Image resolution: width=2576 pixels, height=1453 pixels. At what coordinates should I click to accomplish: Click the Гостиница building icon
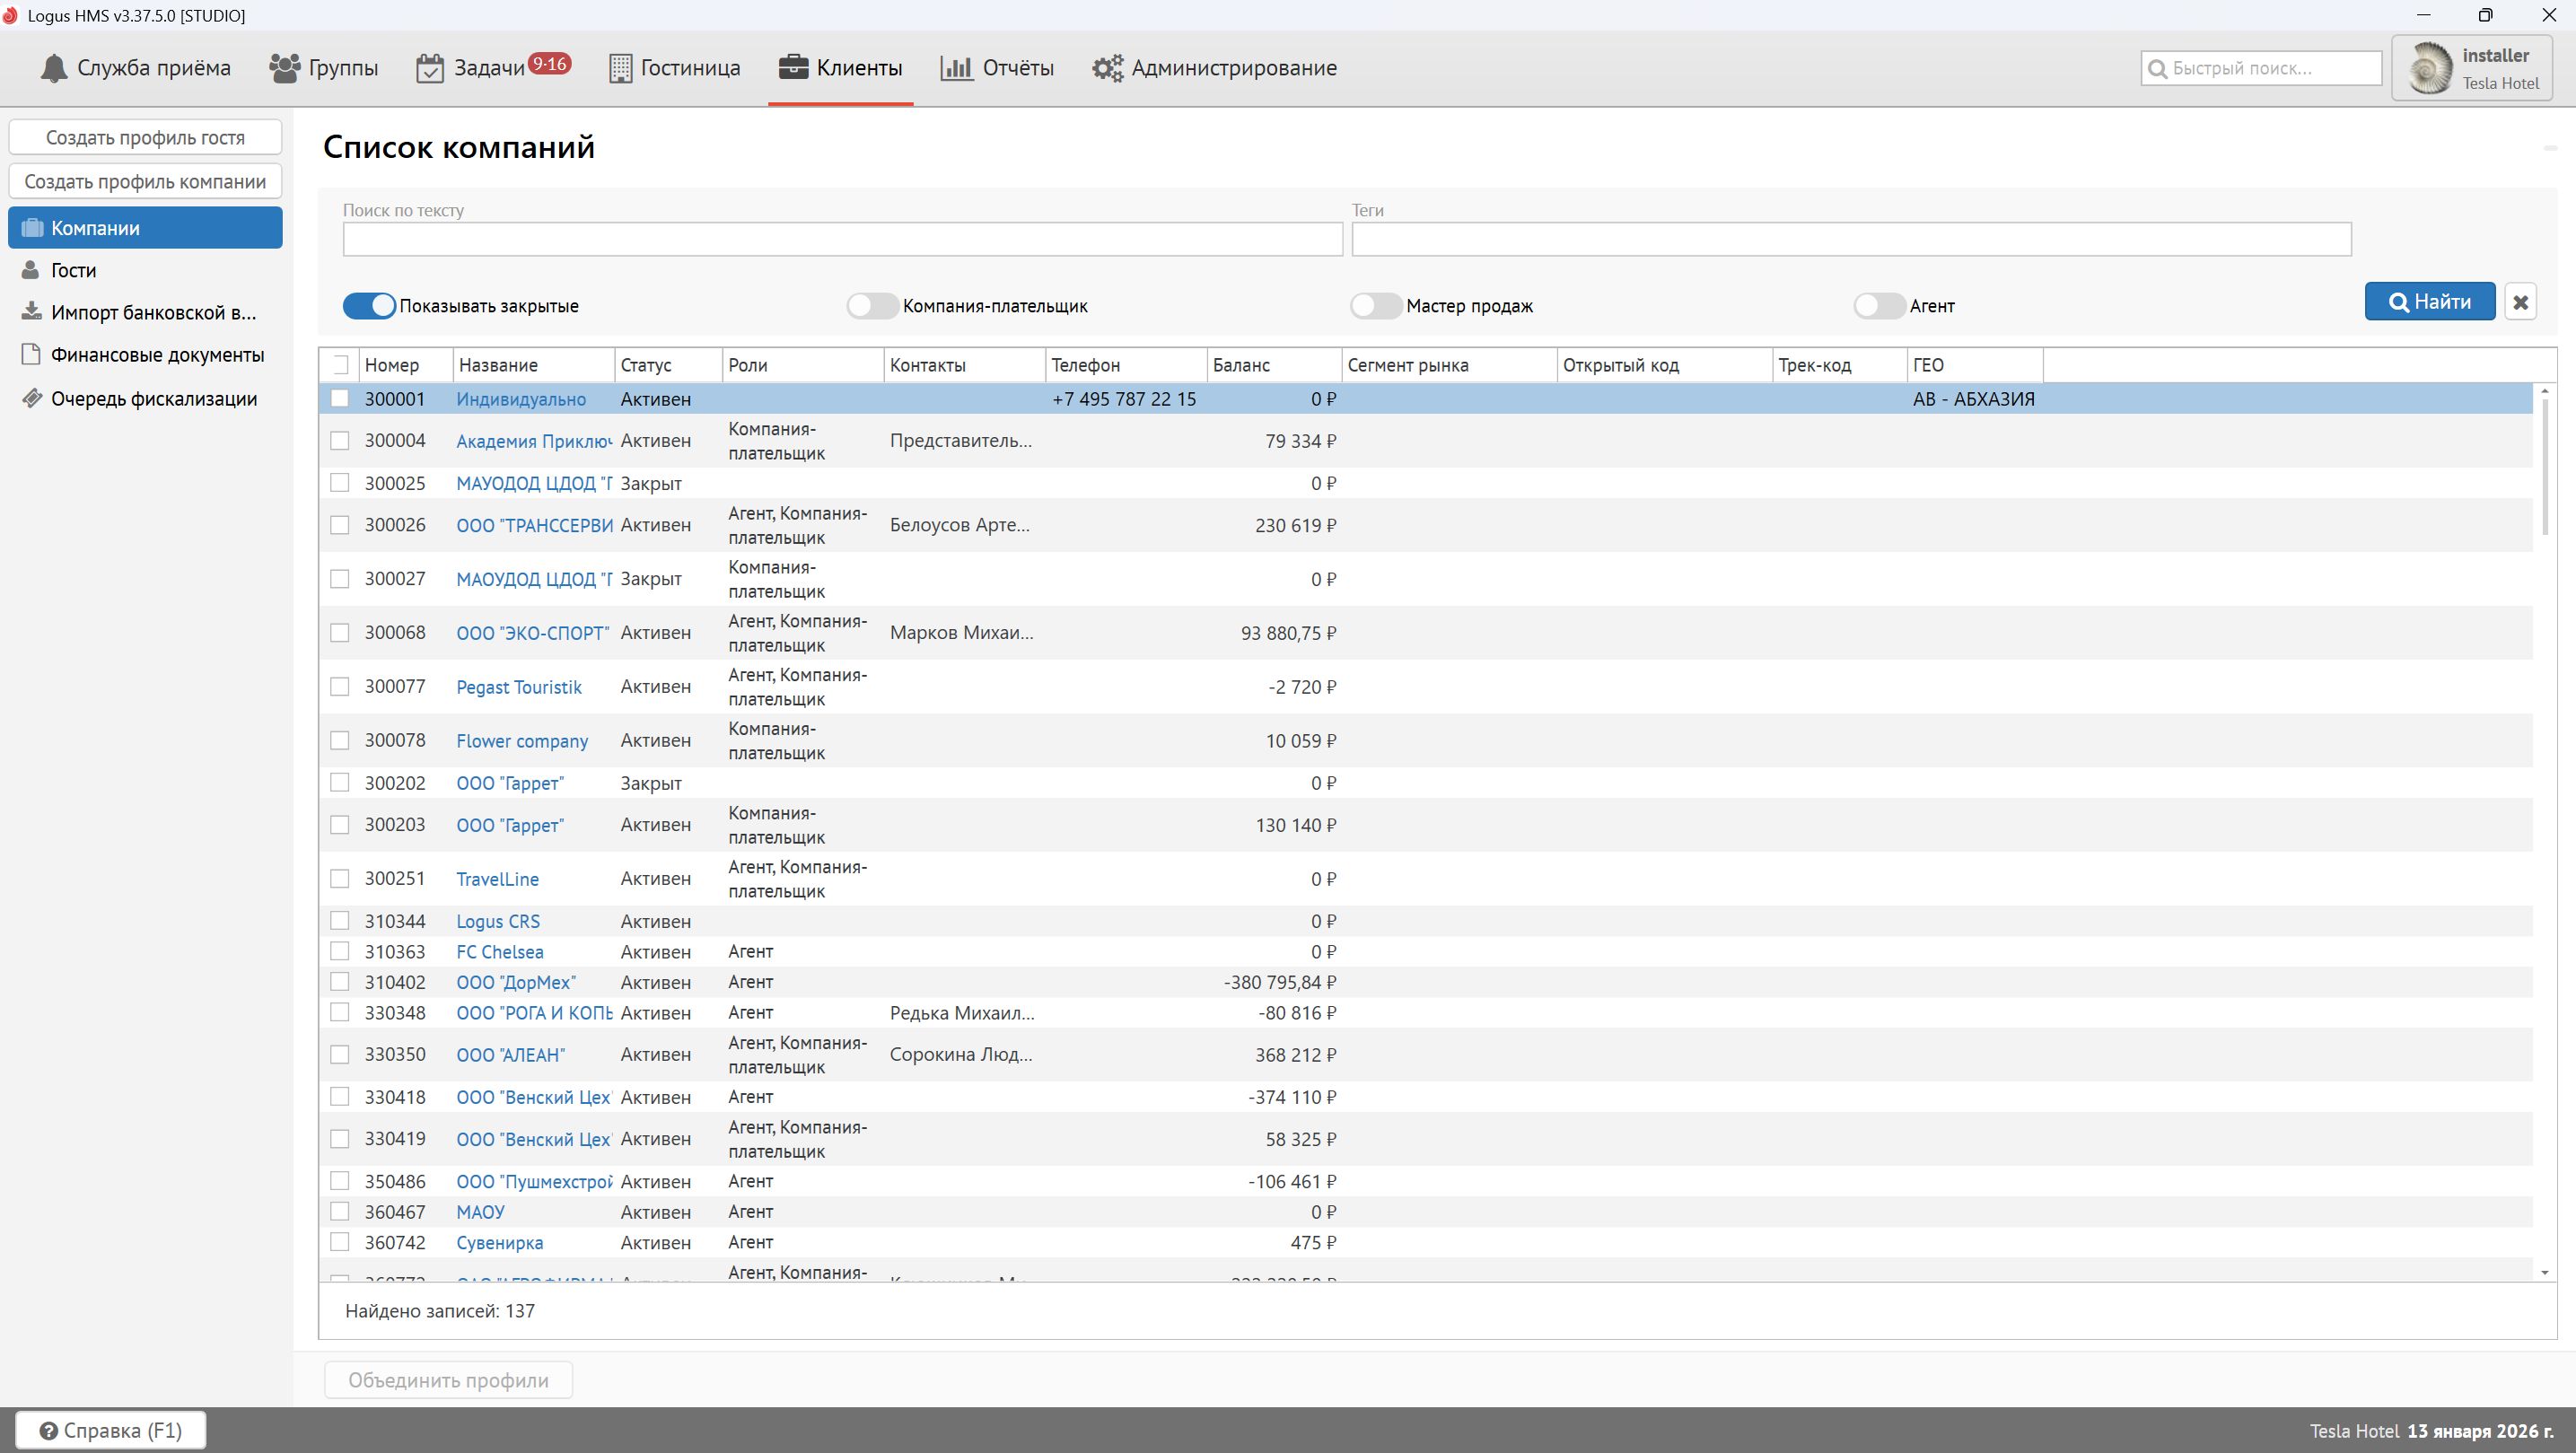(x=620, y=68)
